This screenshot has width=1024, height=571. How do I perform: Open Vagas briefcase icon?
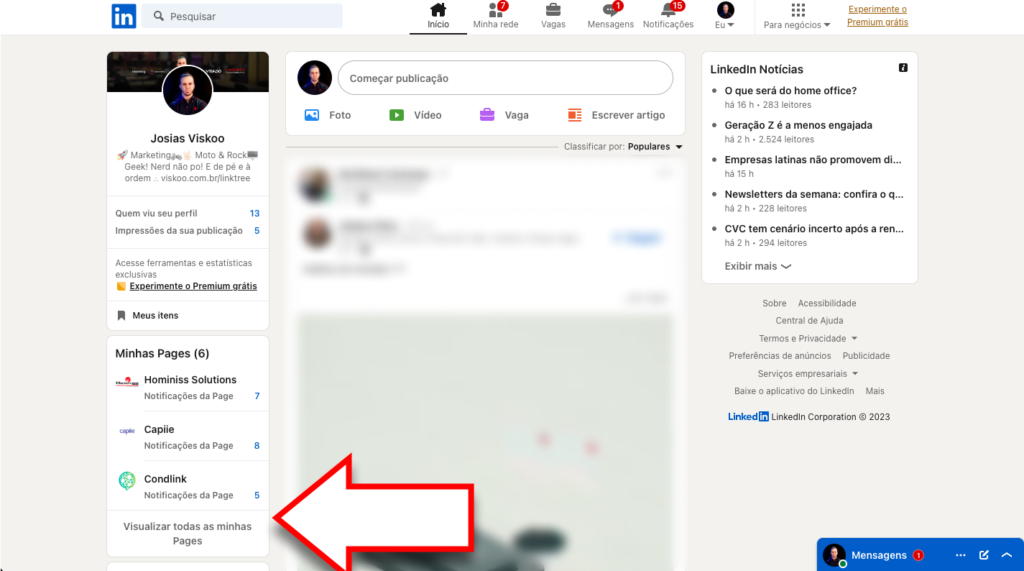click(x=553, y=10)
